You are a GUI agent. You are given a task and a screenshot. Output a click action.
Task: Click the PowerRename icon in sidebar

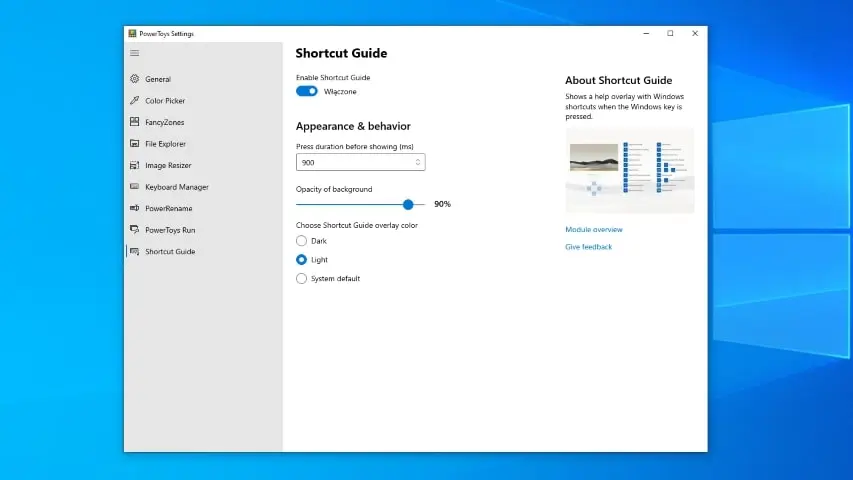(x=135, y=209)
